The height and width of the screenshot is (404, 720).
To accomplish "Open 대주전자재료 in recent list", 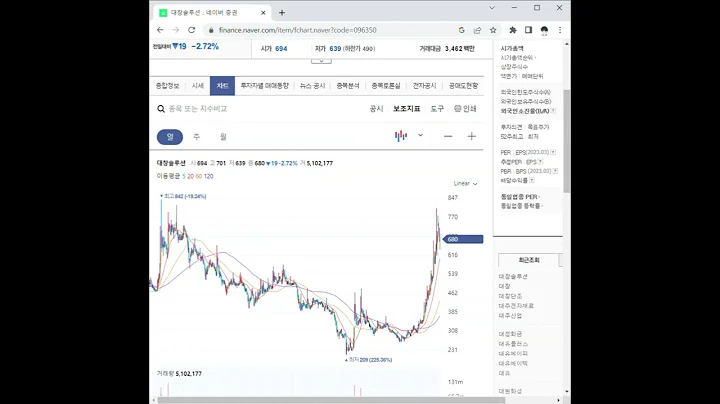I will [516, 306].
